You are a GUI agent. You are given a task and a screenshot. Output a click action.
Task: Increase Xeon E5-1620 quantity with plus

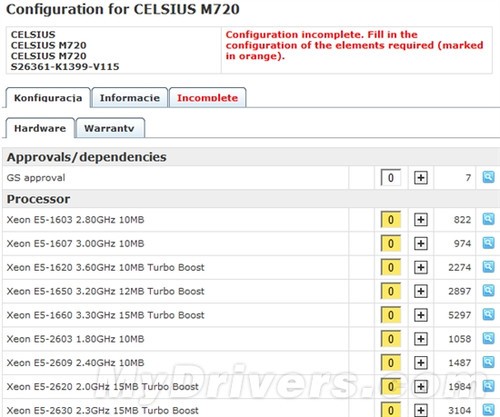(421, 267)
